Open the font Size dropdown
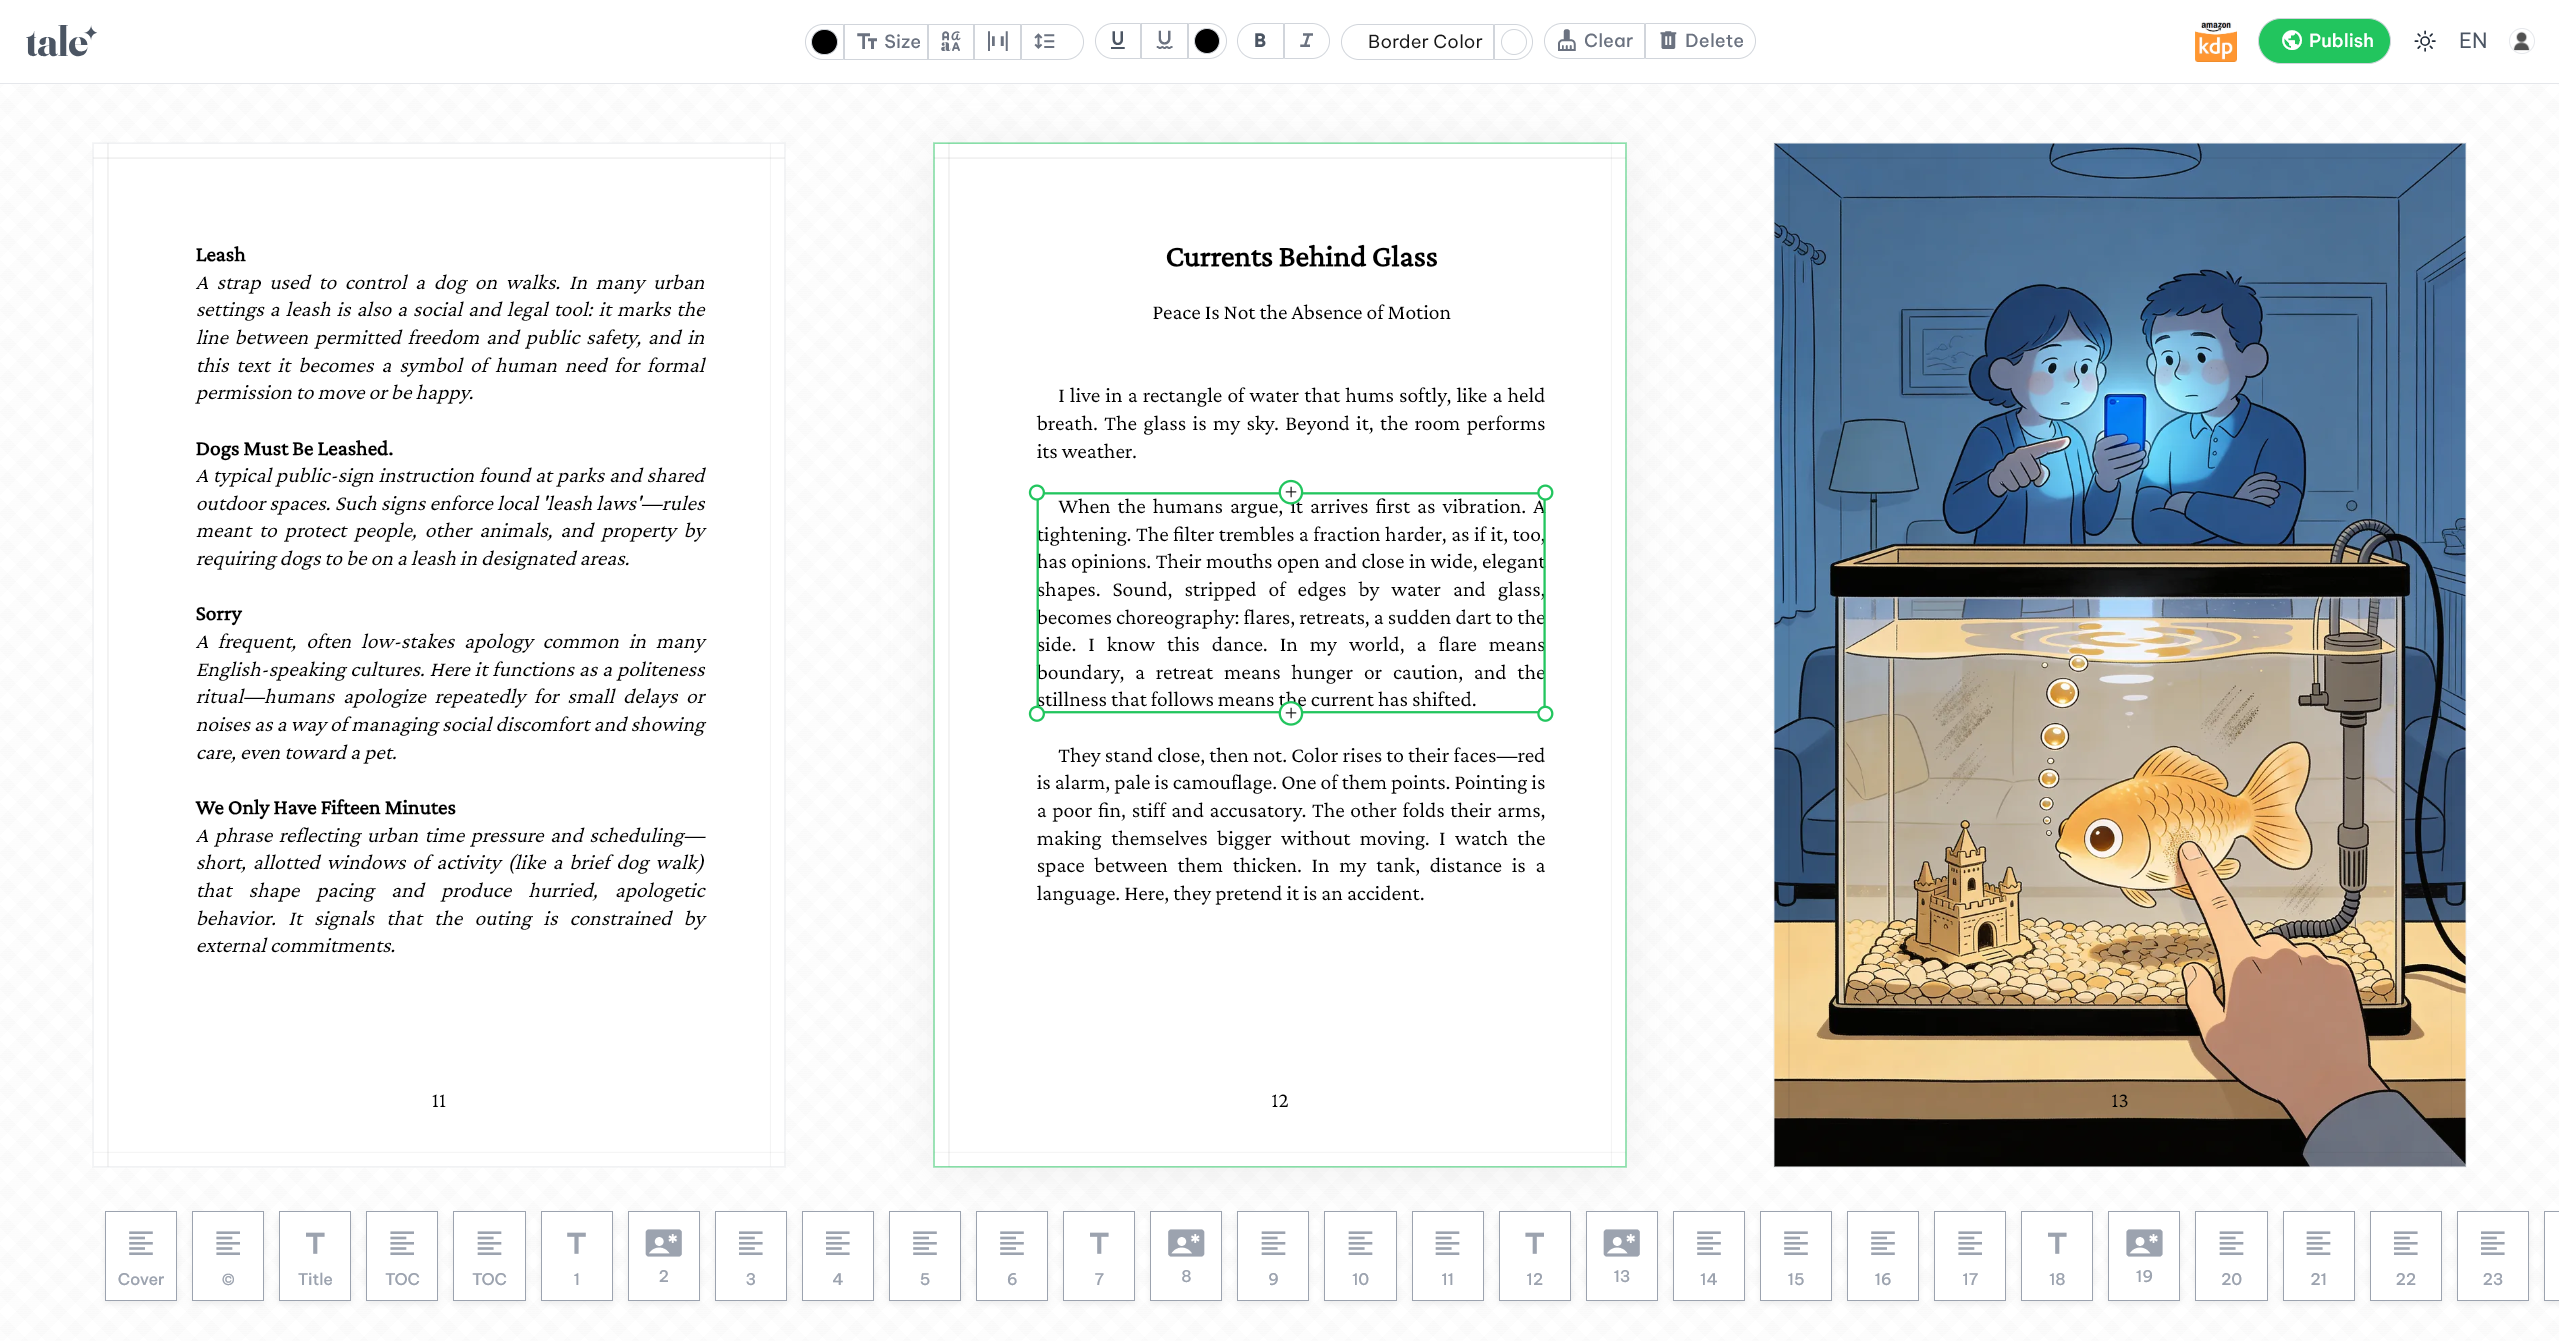This screenshot has height=1341, width=2559. pyautogui.click(x=888, y=41)
